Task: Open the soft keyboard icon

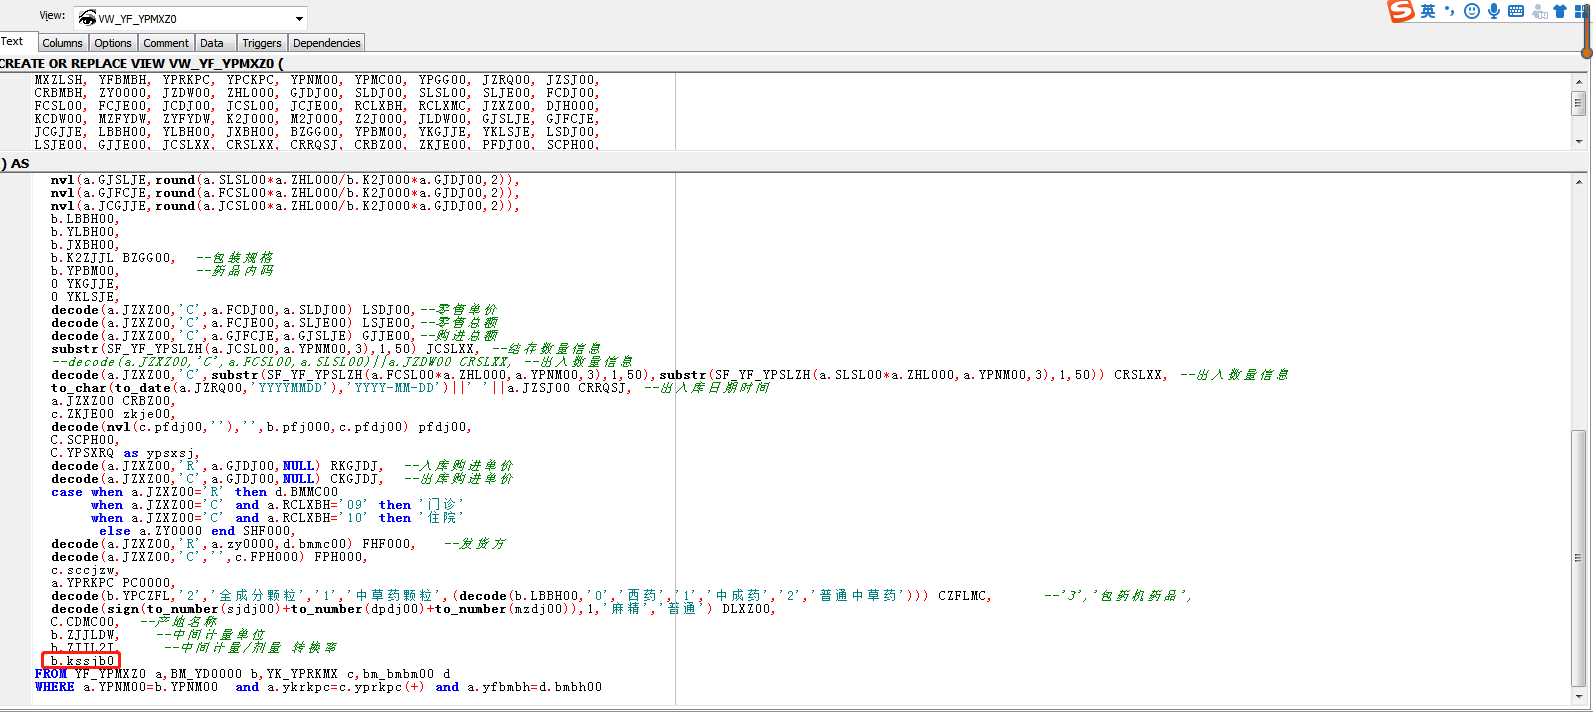Action: point(1516,11)
